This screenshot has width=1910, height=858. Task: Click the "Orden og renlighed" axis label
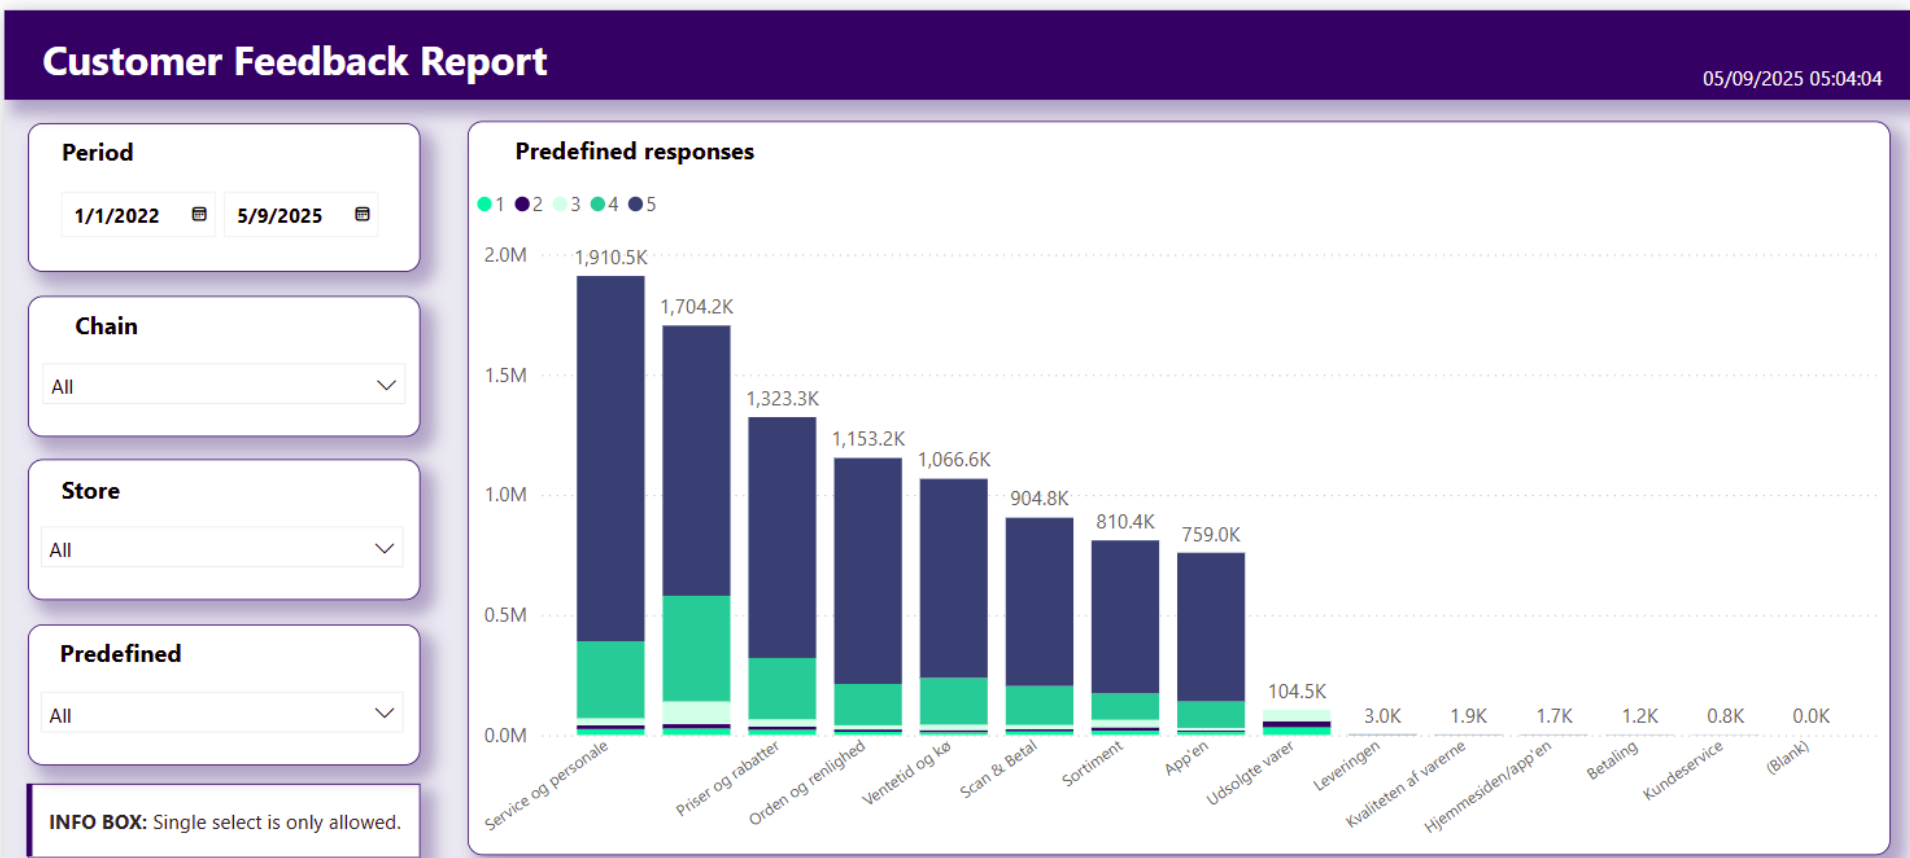pyautogui.click(x=806, y=784)
